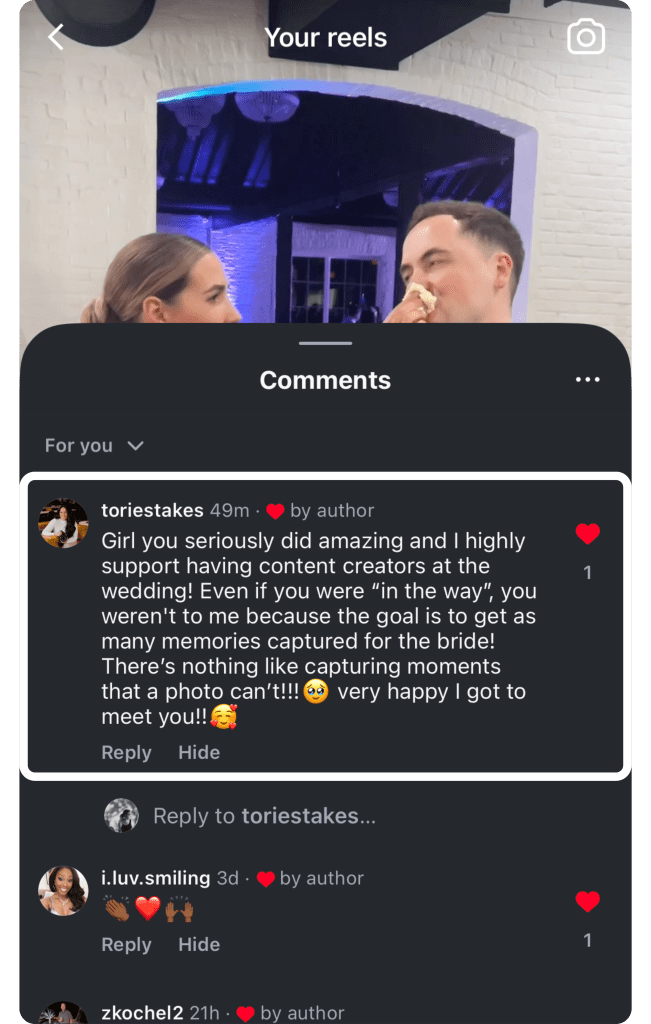The height and width of the screenshot is (1024, 651).
Task: Open i.luv.smiling's profile picture
Action: 63,890
